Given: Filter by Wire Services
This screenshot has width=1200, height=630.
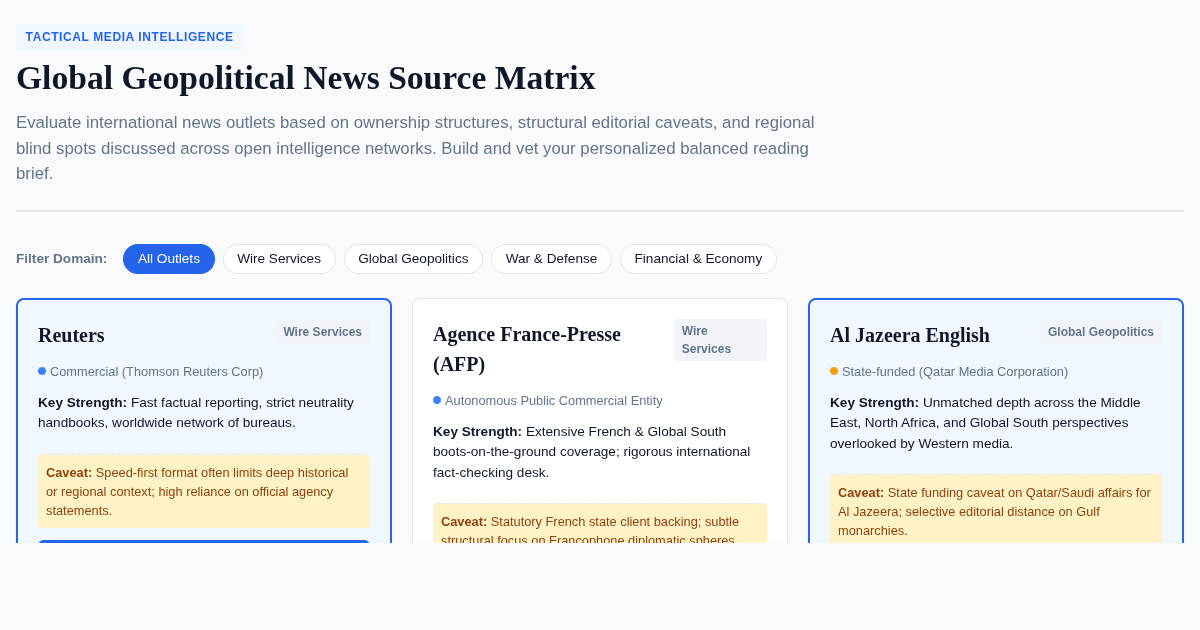Looking at the screenshot, I should coord(279,259).
